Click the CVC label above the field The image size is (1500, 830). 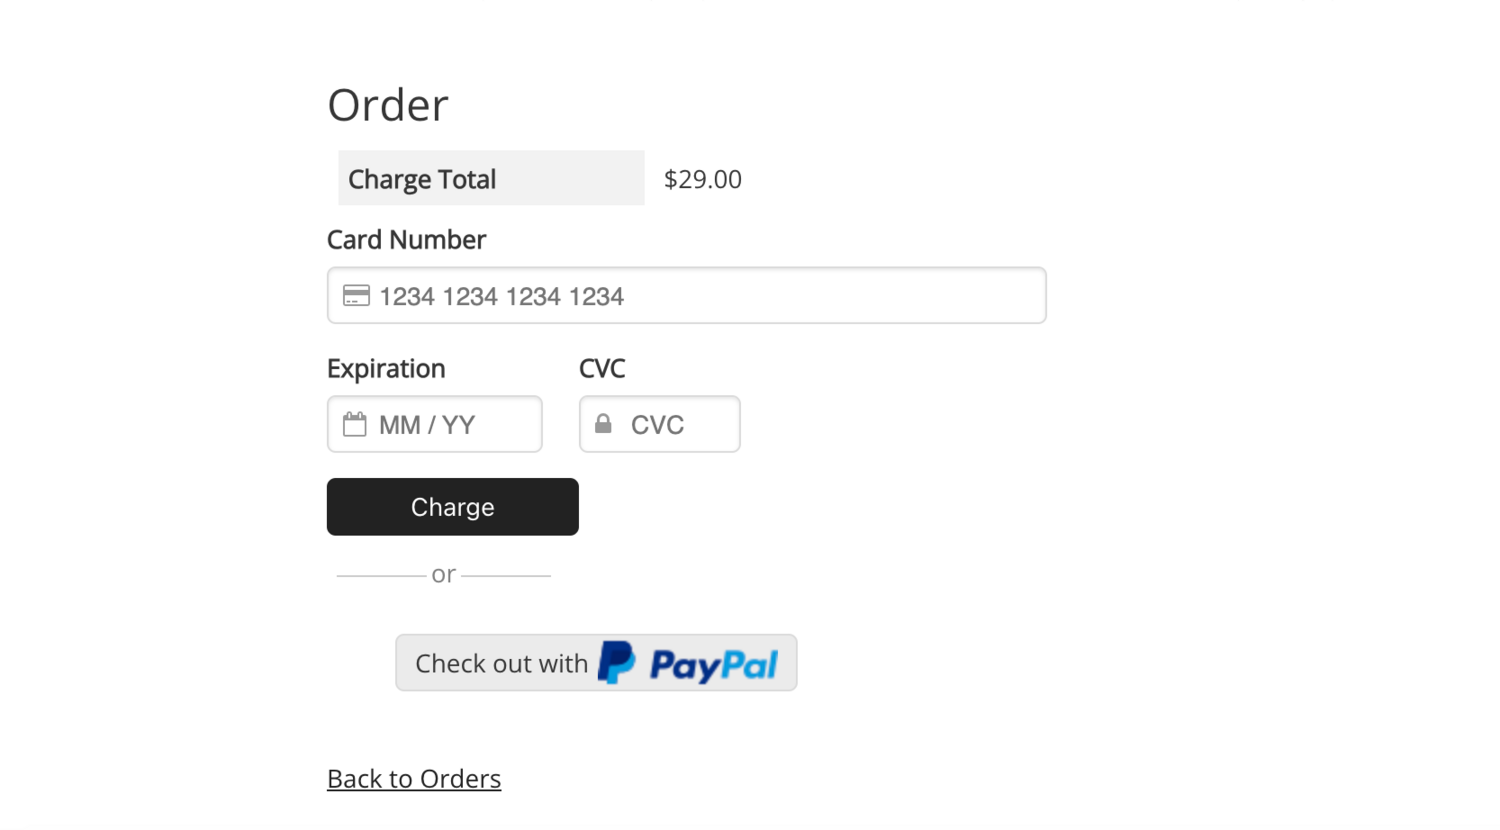[x=602, y=369]
